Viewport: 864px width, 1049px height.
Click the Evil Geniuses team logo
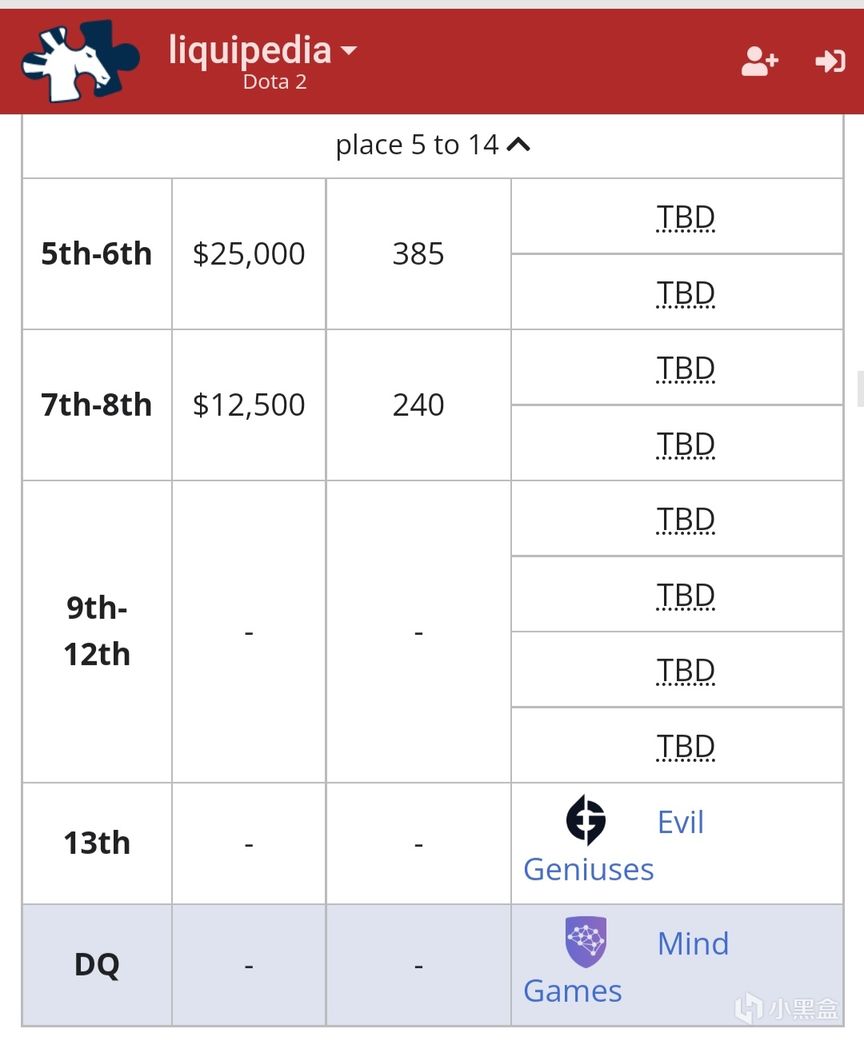coord(586,820)
